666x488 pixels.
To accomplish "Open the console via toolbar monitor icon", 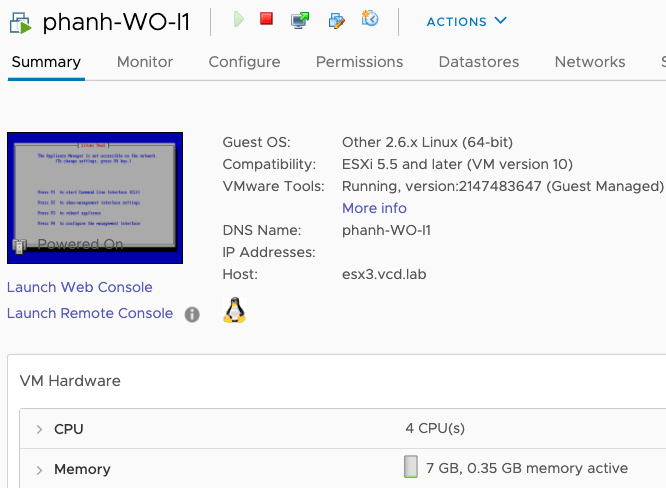I will coord(299,20).
